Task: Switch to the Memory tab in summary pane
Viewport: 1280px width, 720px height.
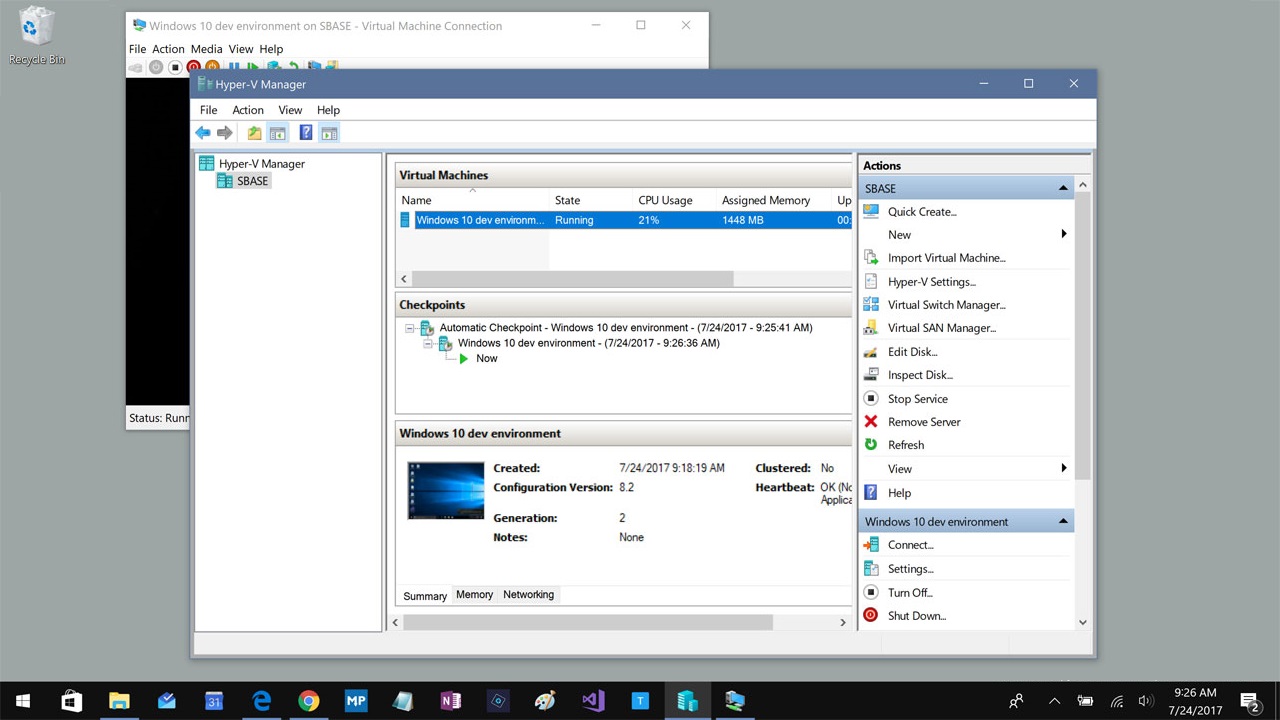Action: 474,594
